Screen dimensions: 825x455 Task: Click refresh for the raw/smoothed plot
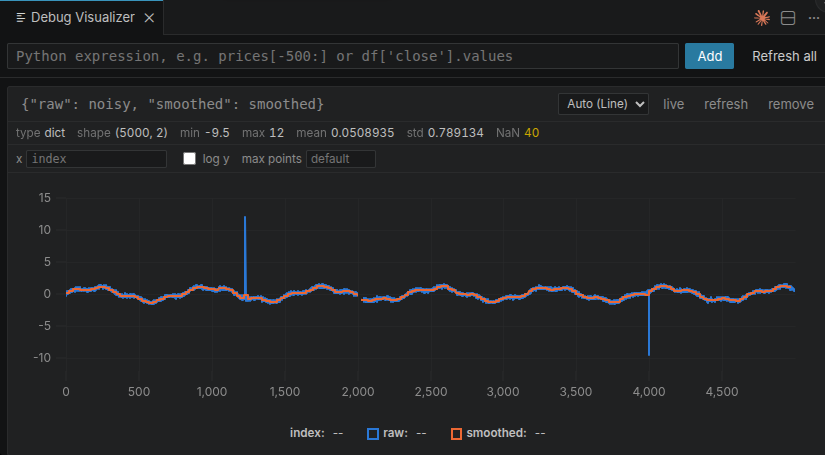pos(726,104)
